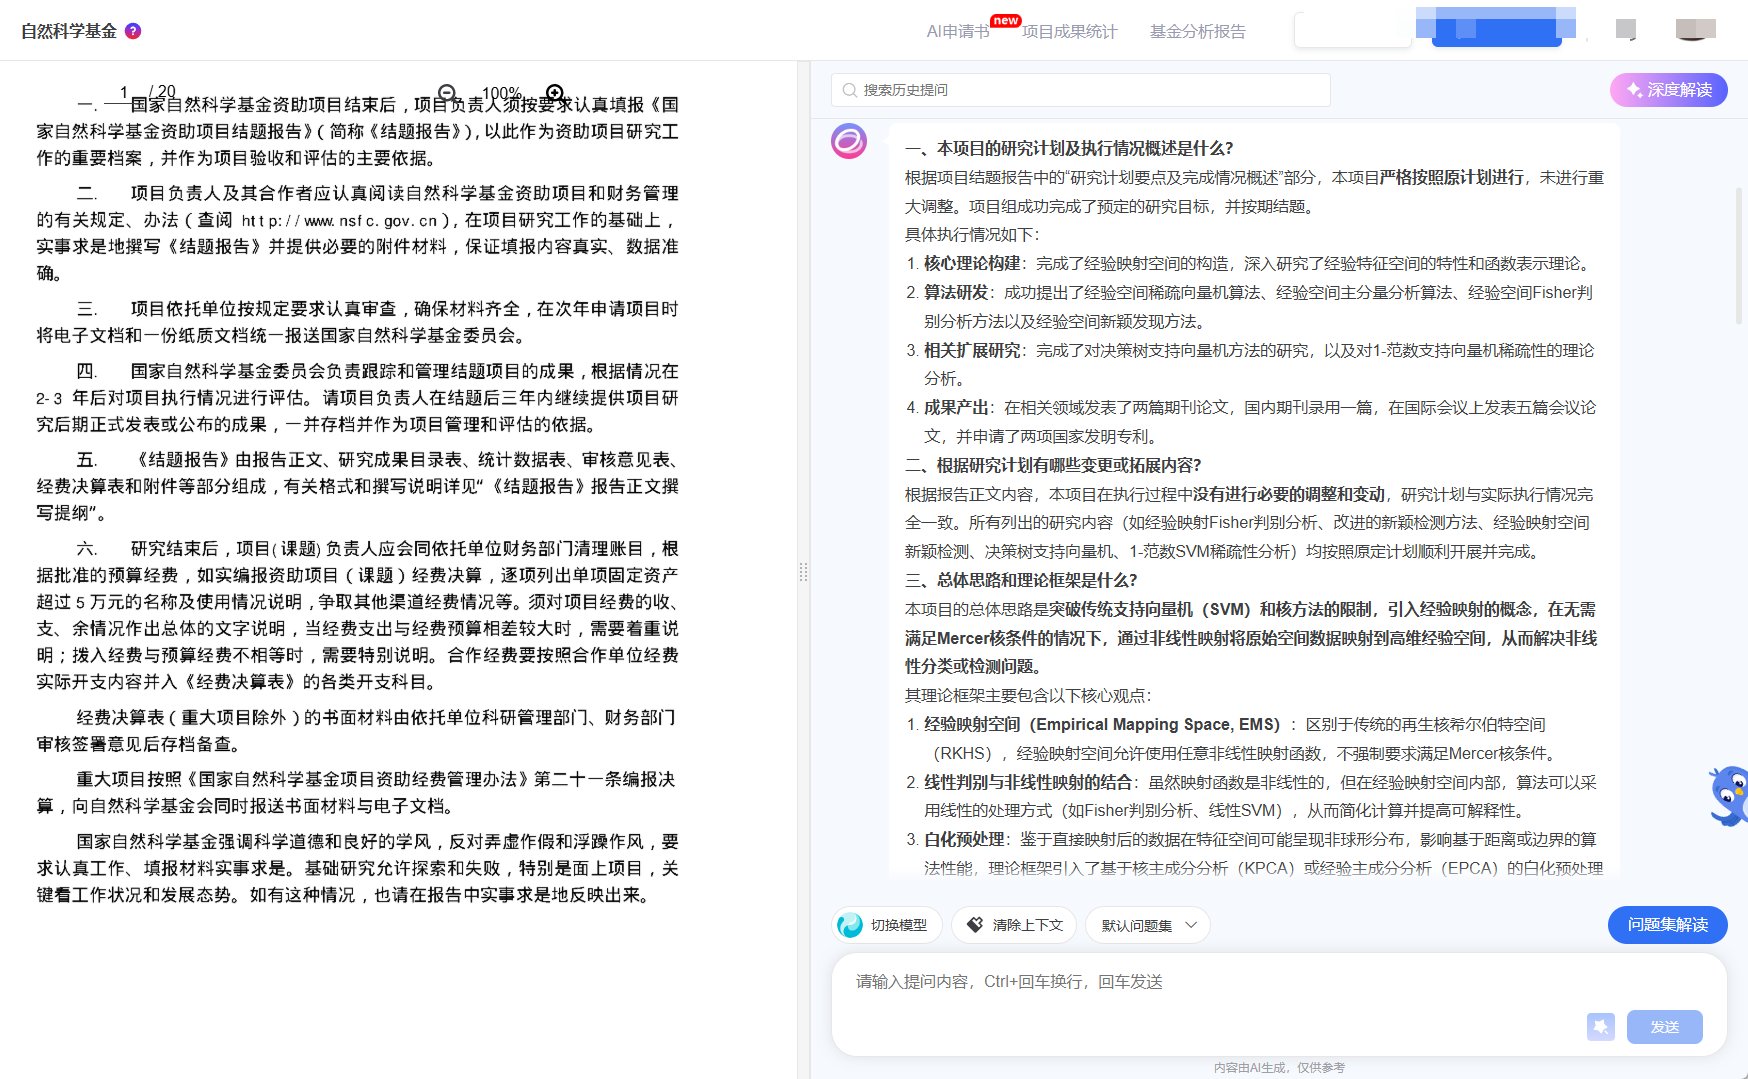
Task: Zoom in the PDF document
Action: (x=555, y=93)
